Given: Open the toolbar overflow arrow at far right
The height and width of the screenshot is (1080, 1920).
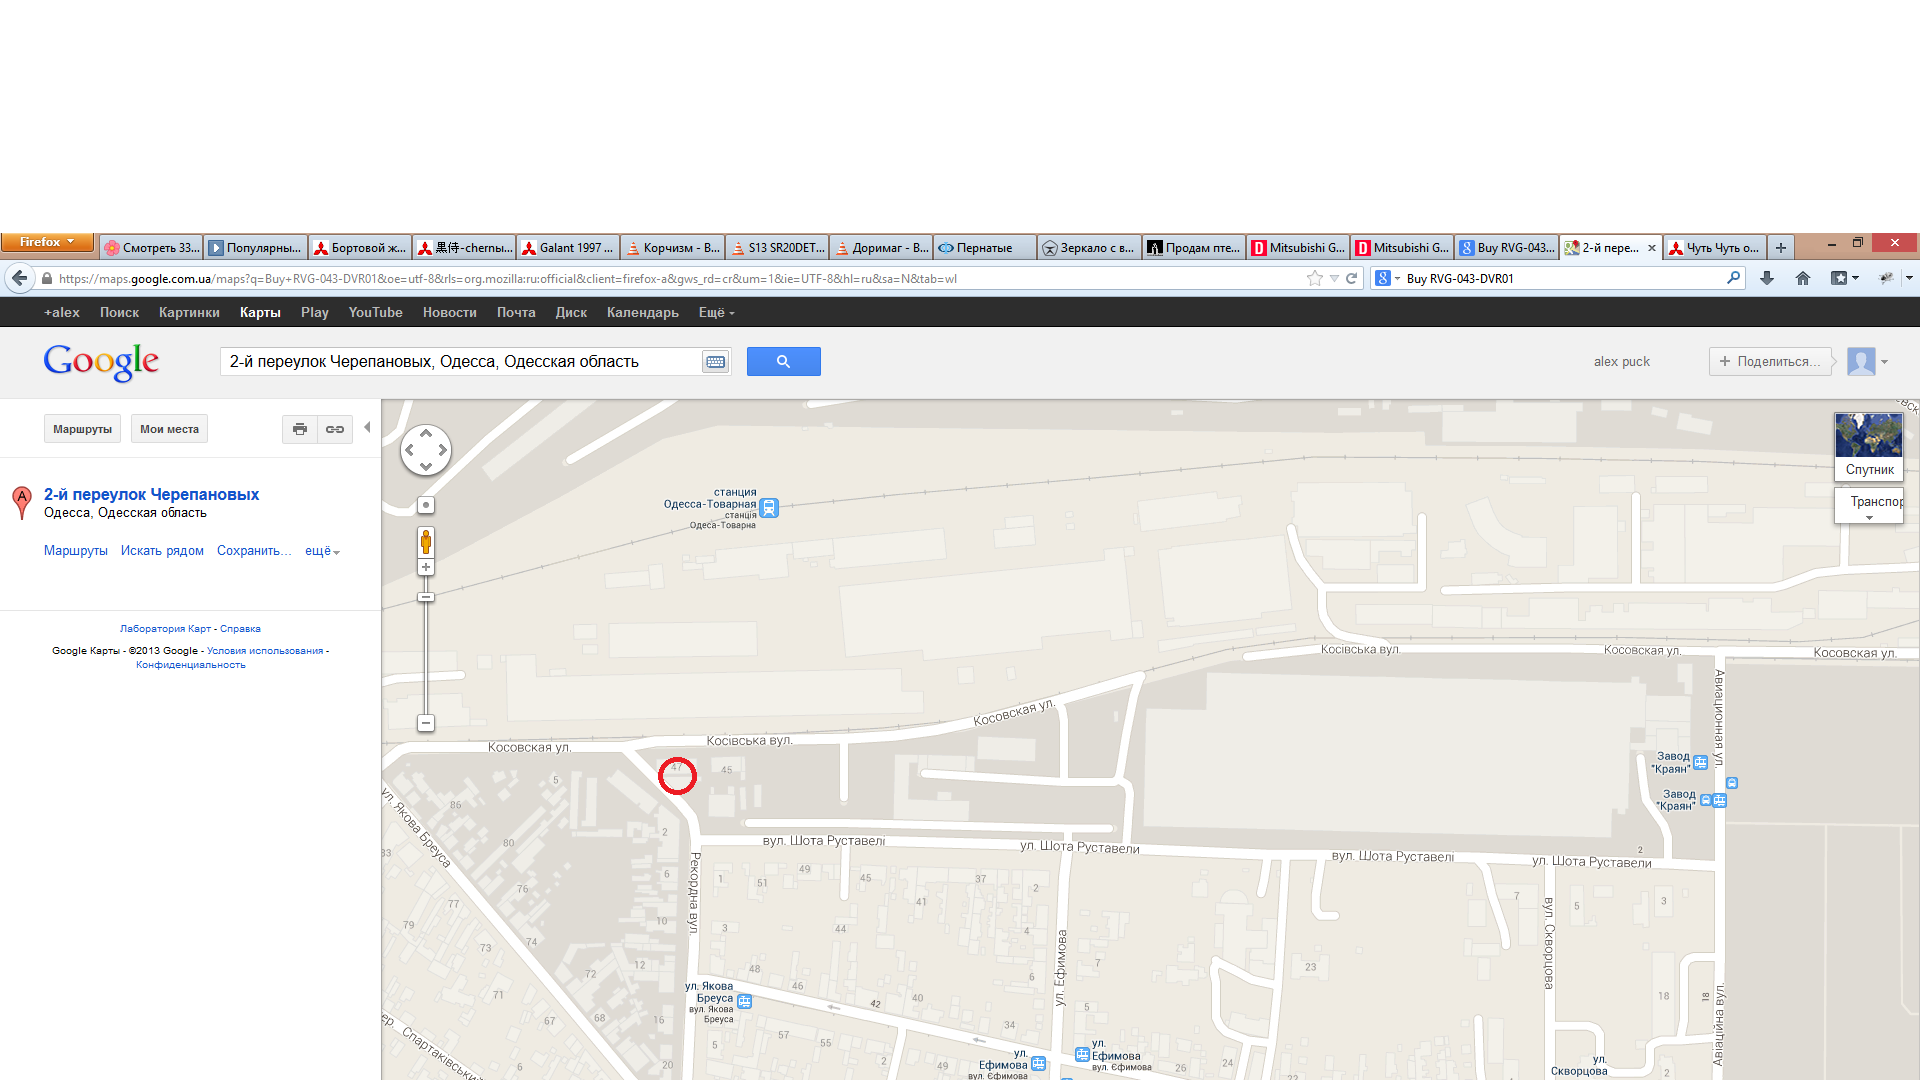Looking at the screenshot, I should (x=1909, y=278).
